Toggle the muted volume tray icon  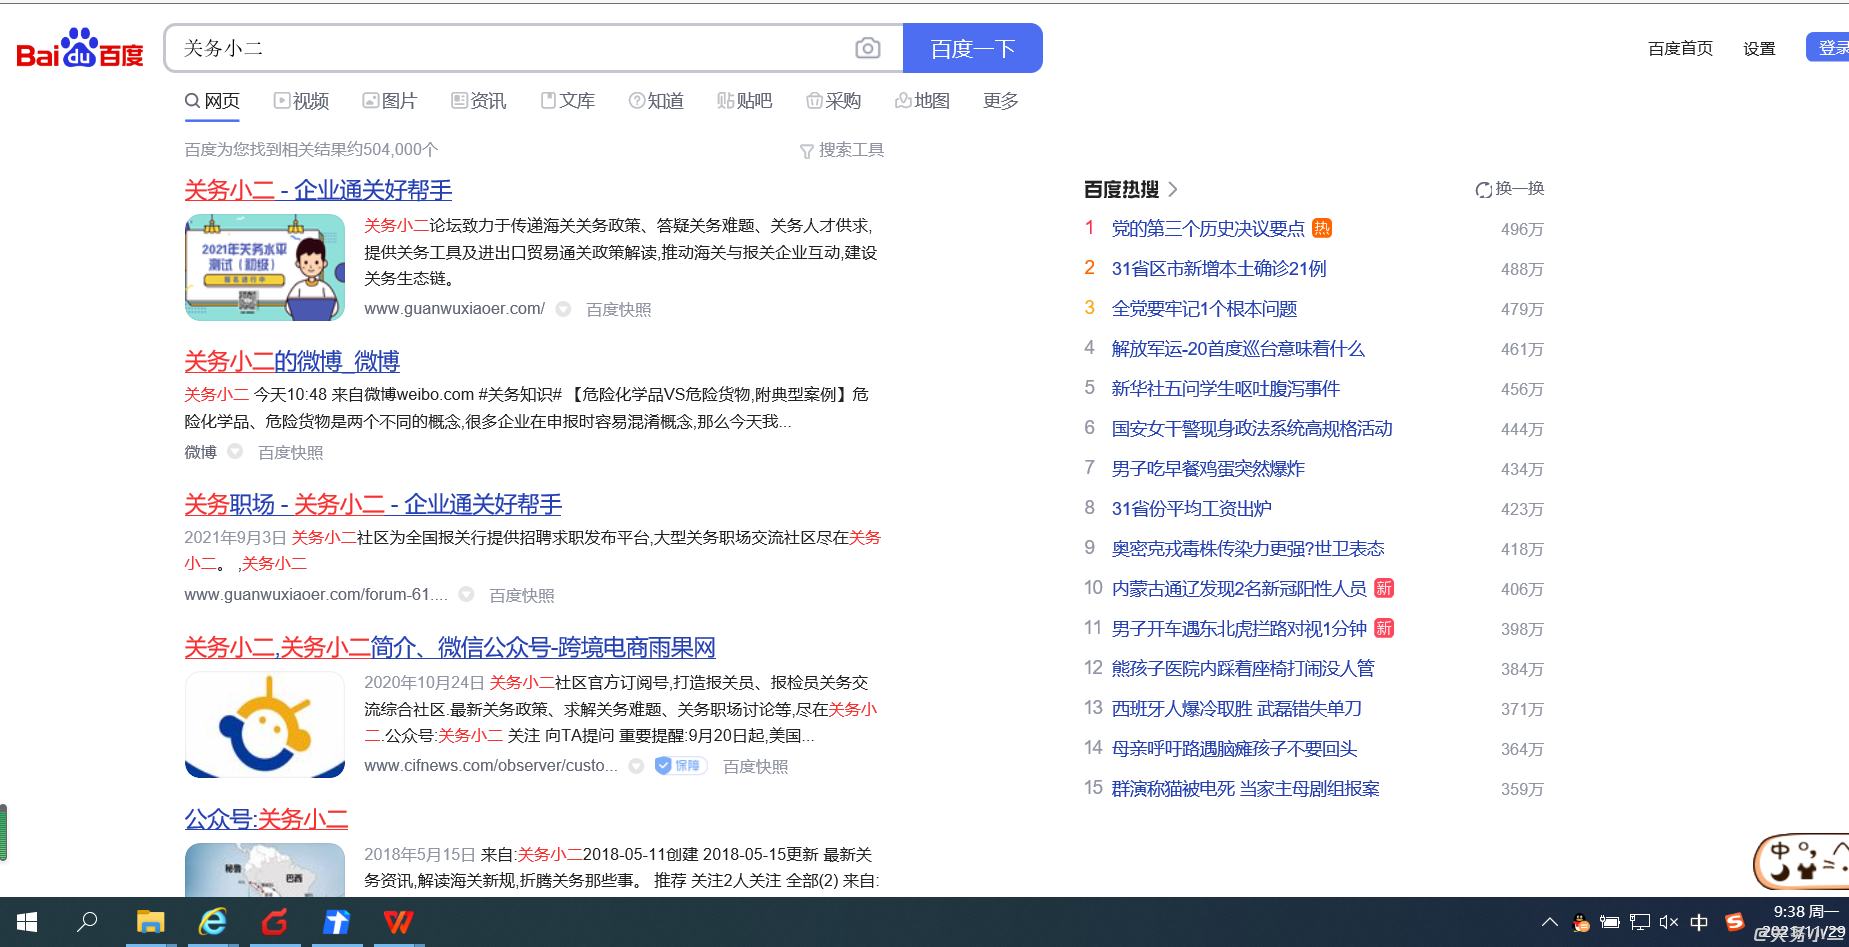(1669, 922)
